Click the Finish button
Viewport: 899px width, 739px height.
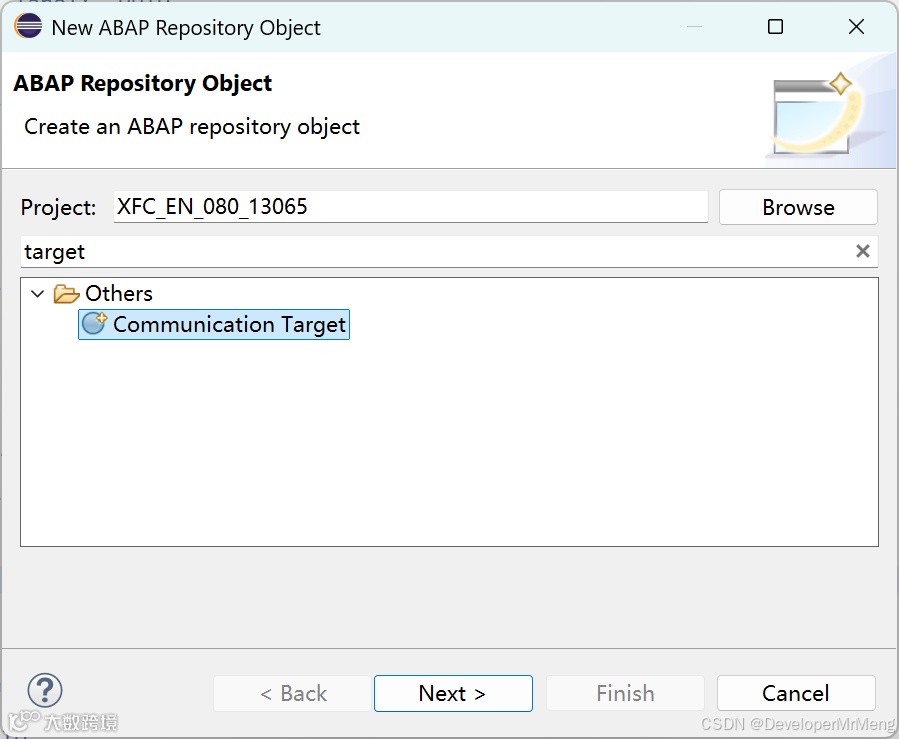click(x=625, y=693)
